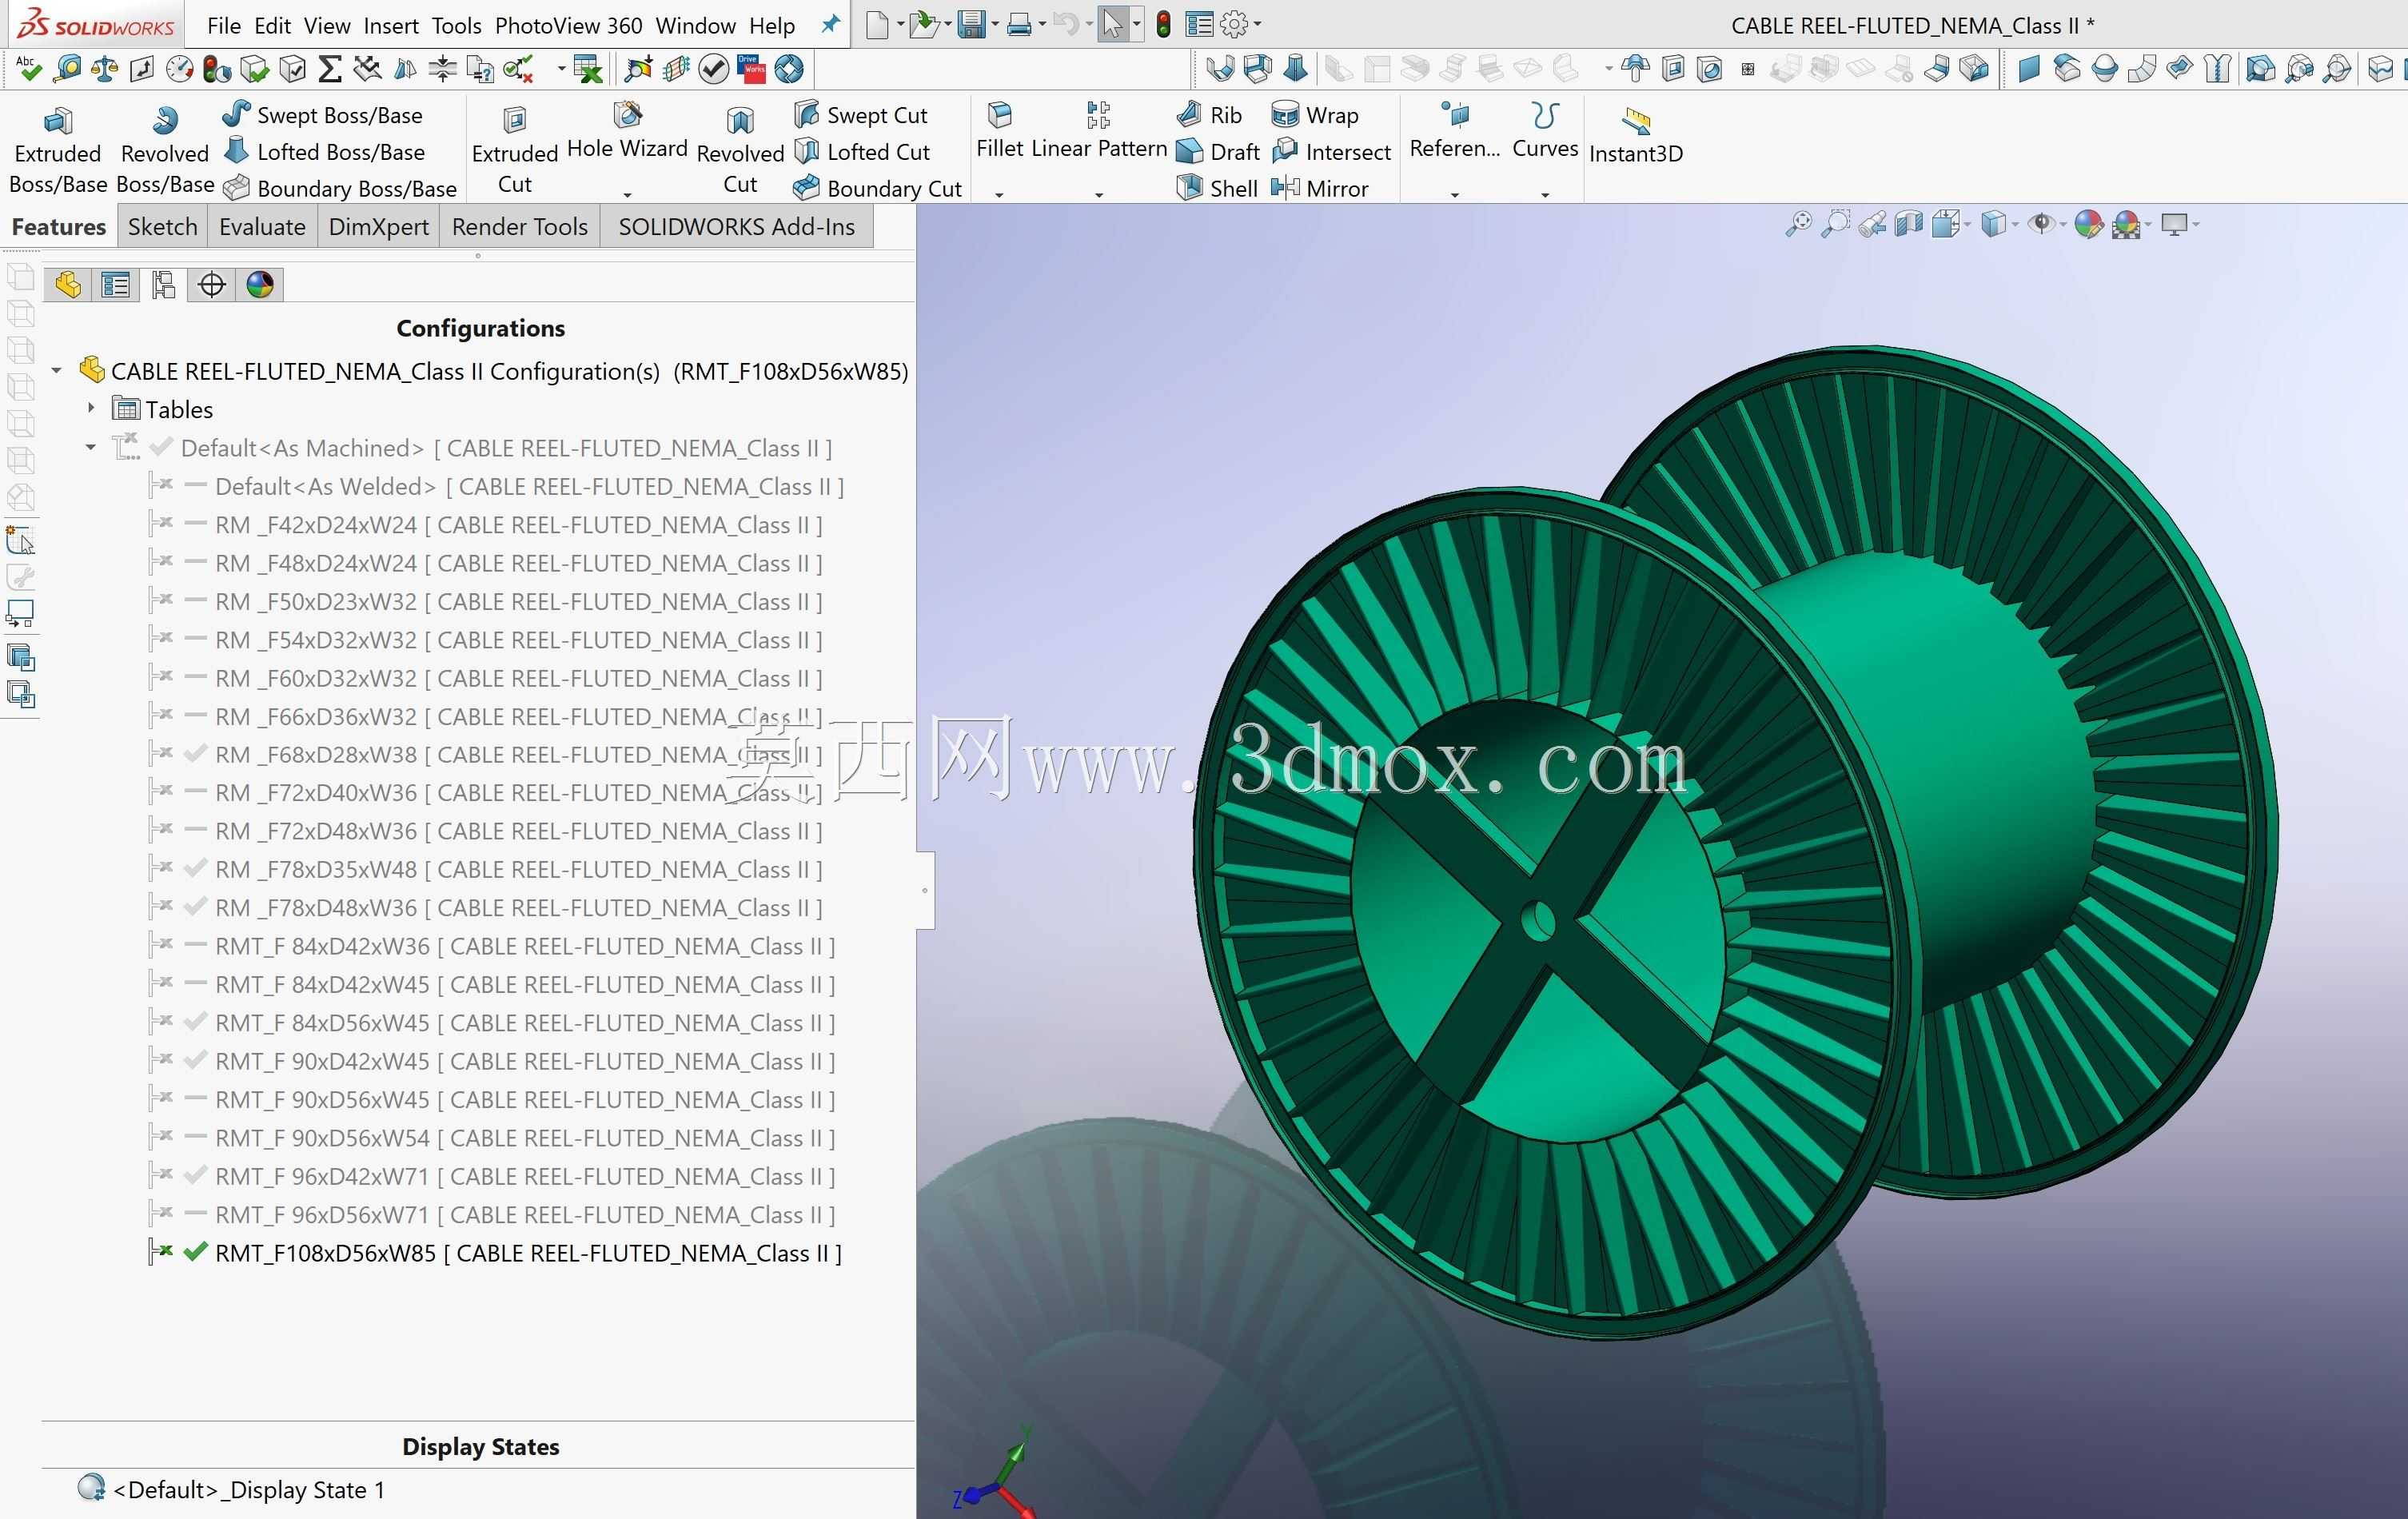Open the Render Tools tab
This screenshot has width=2408, height=1519.
520,227
